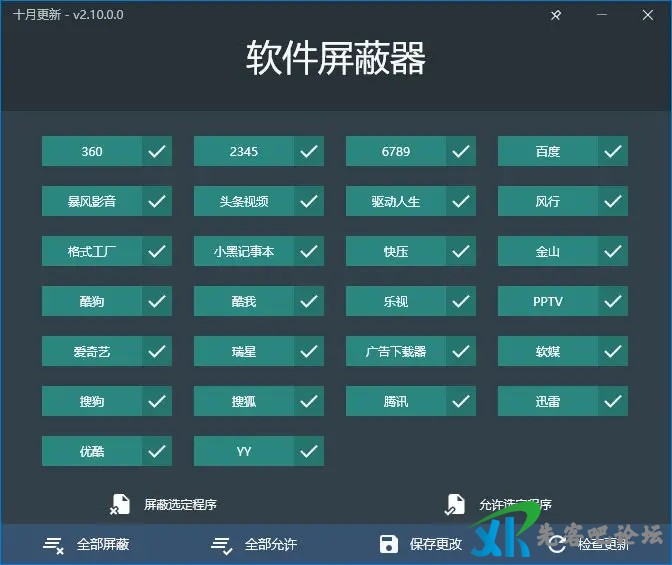This screenshot has width=672, height=565.
Task: Select the PPTV software tile
Action: [548, 301]
